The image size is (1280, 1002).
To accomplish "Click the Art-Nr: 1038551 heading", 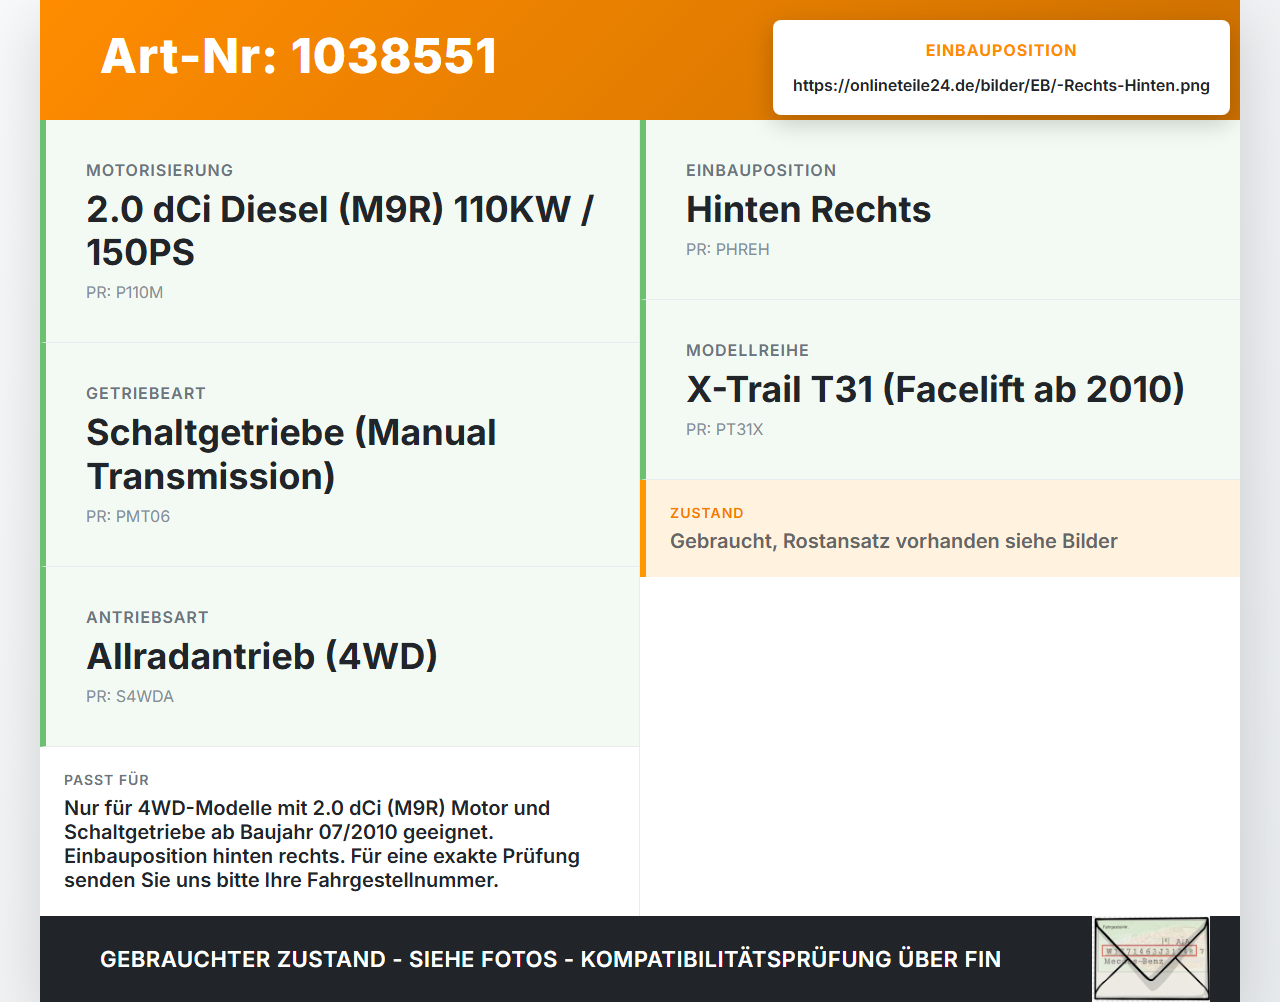I will pyautogui.click(x=299, y=56).
